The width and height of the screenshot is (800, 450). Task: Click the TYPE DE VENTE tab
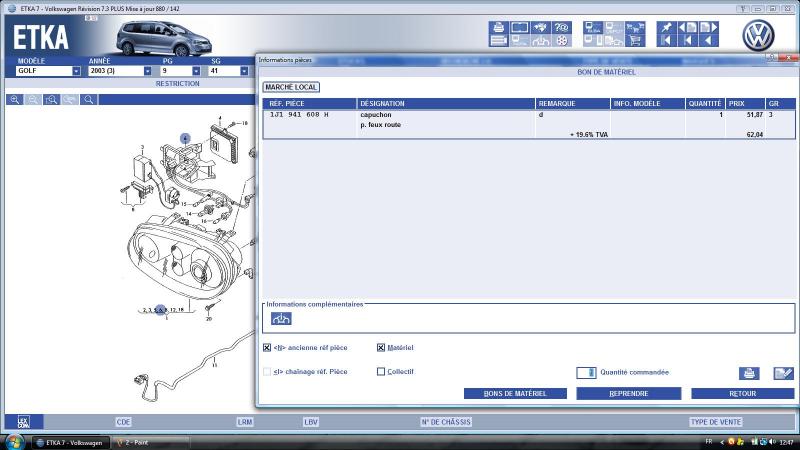716,422
